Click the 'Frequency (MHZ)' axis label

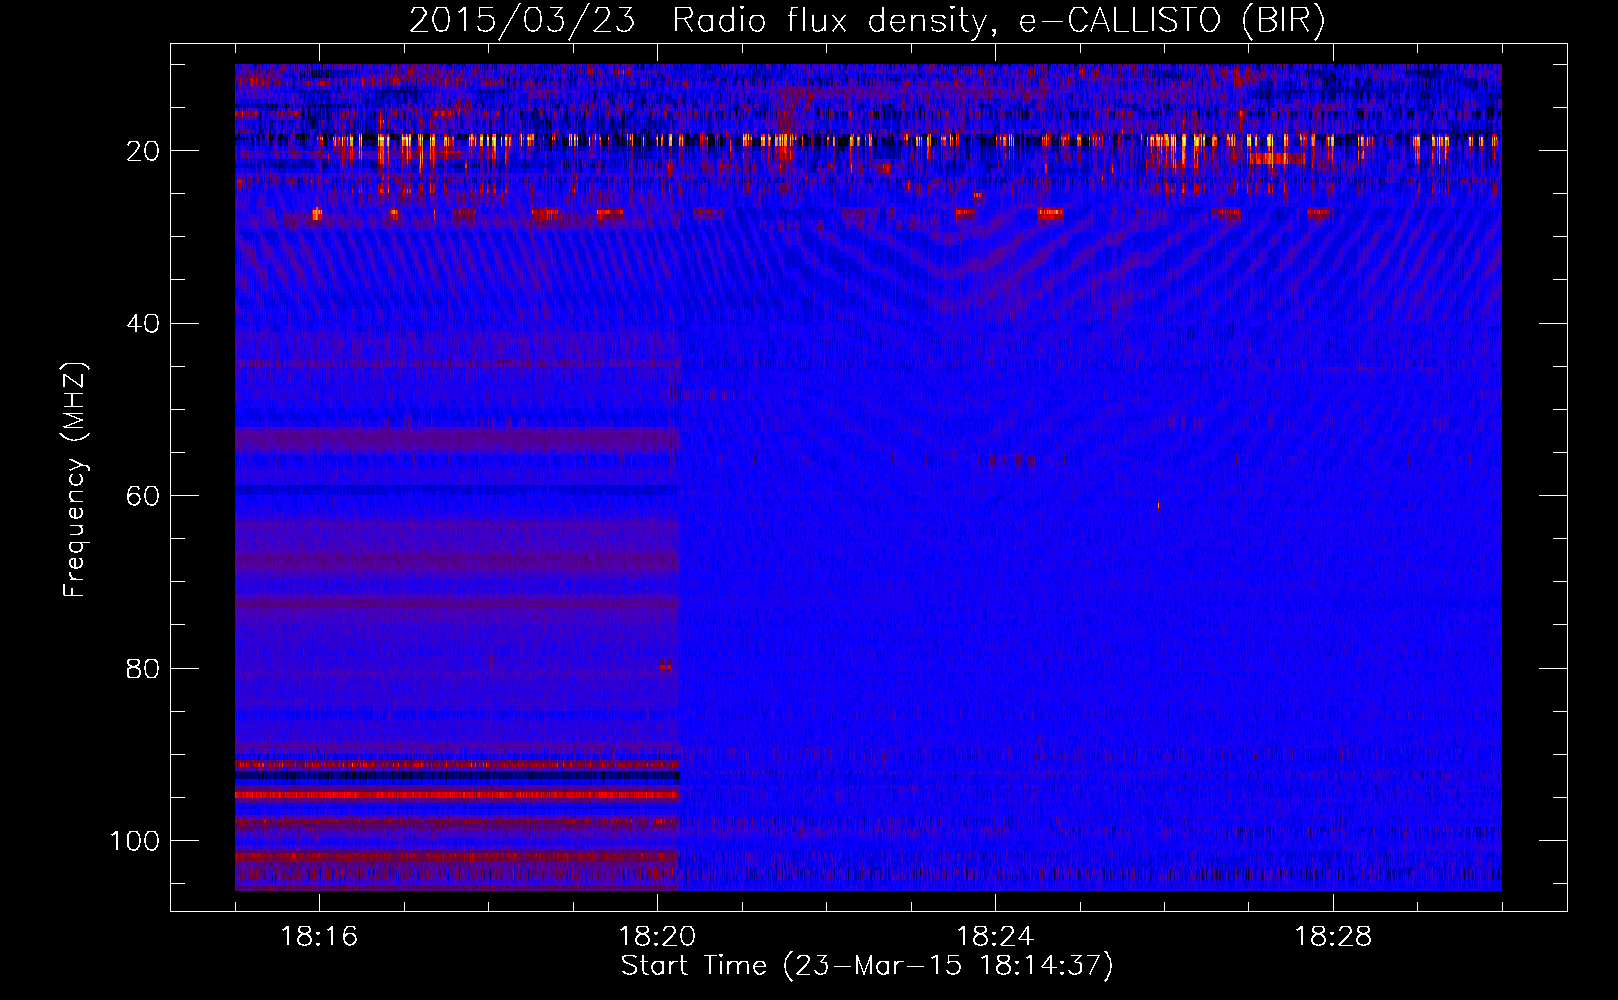click(75, 480)
